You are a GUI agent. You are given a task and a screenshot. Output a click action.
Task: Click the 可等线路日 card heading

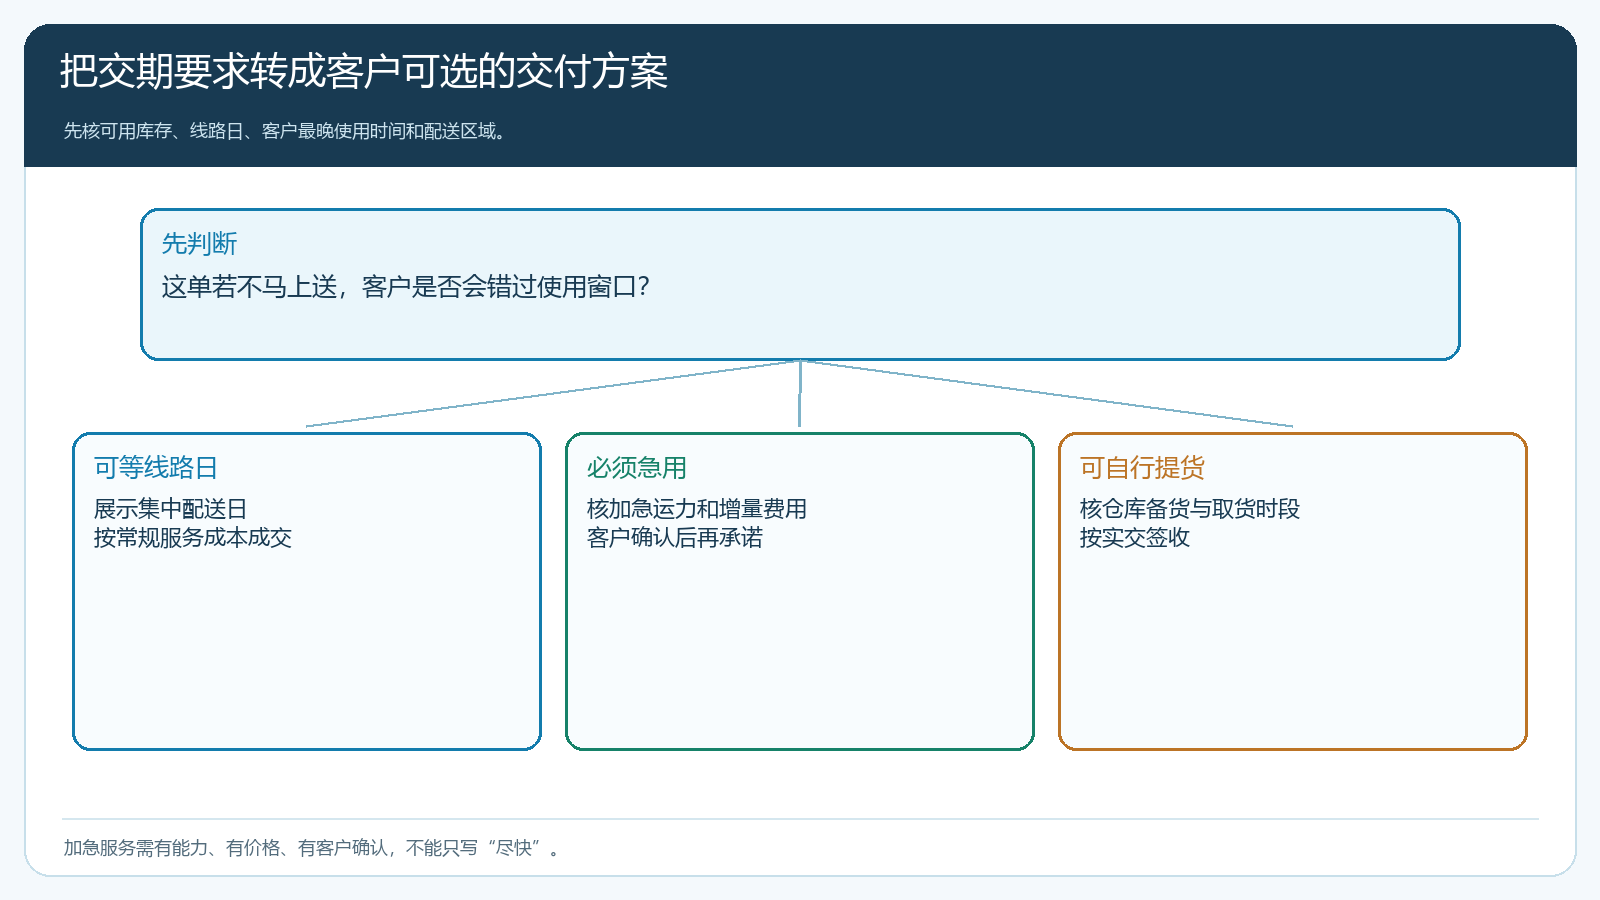click(x=156, y=467)
